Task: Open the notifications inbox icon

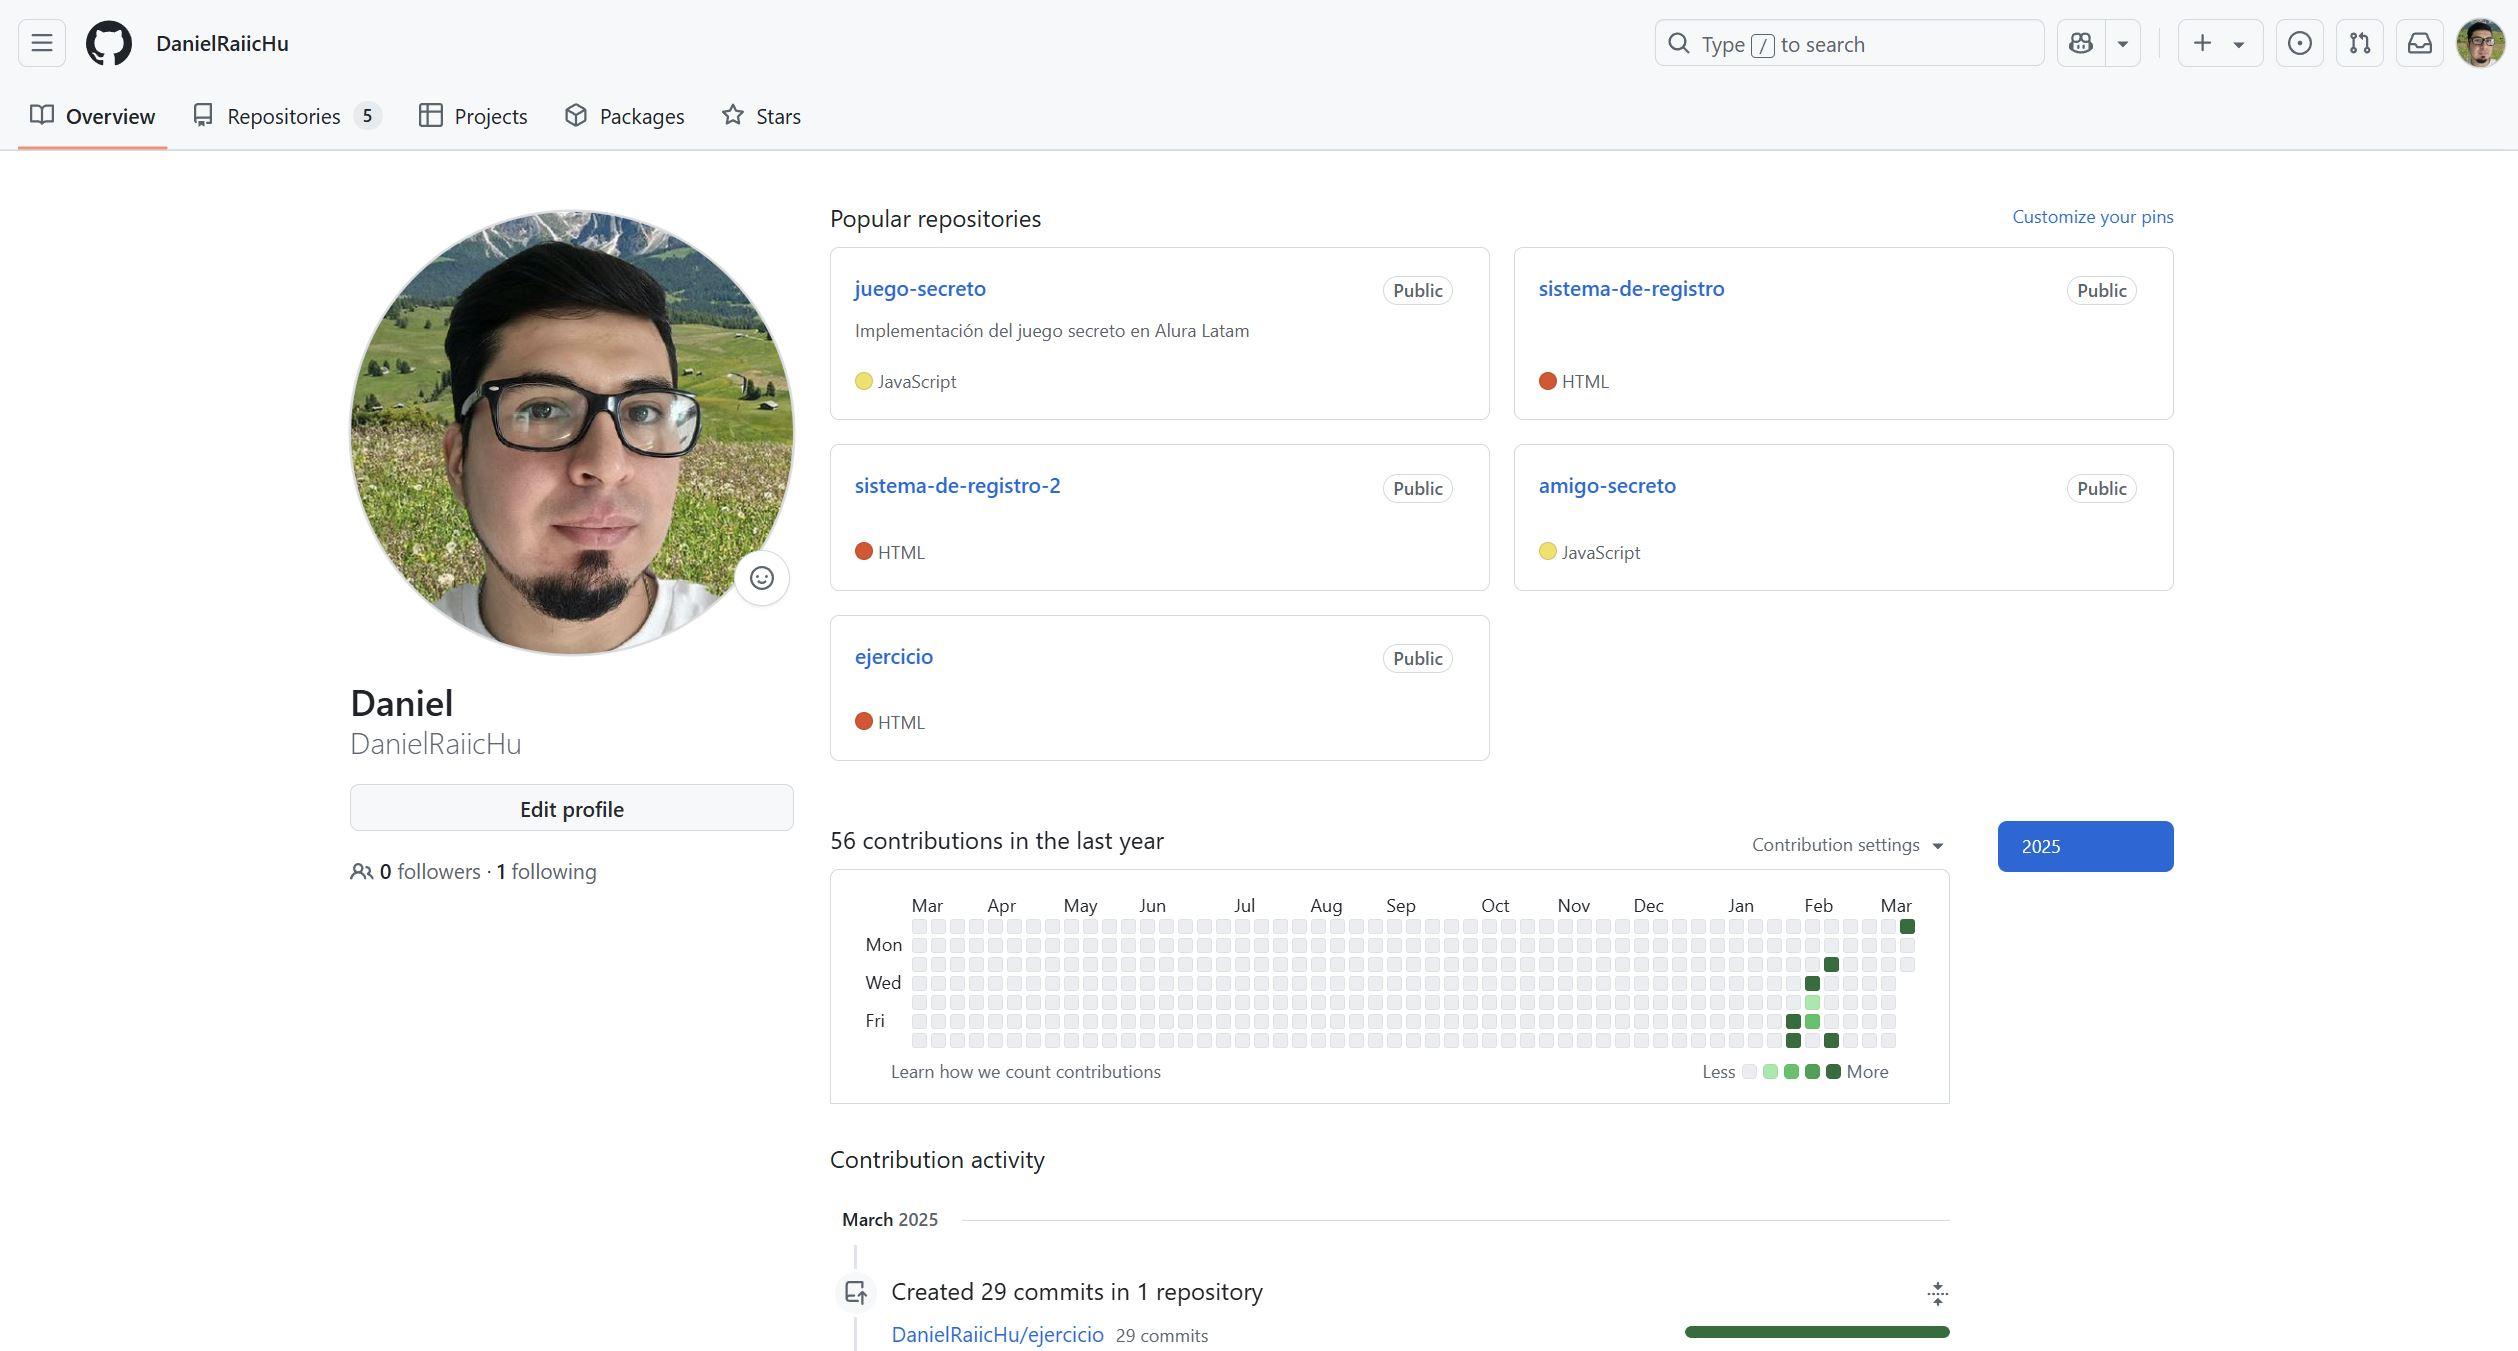Action: click(x=2419, y=43)
